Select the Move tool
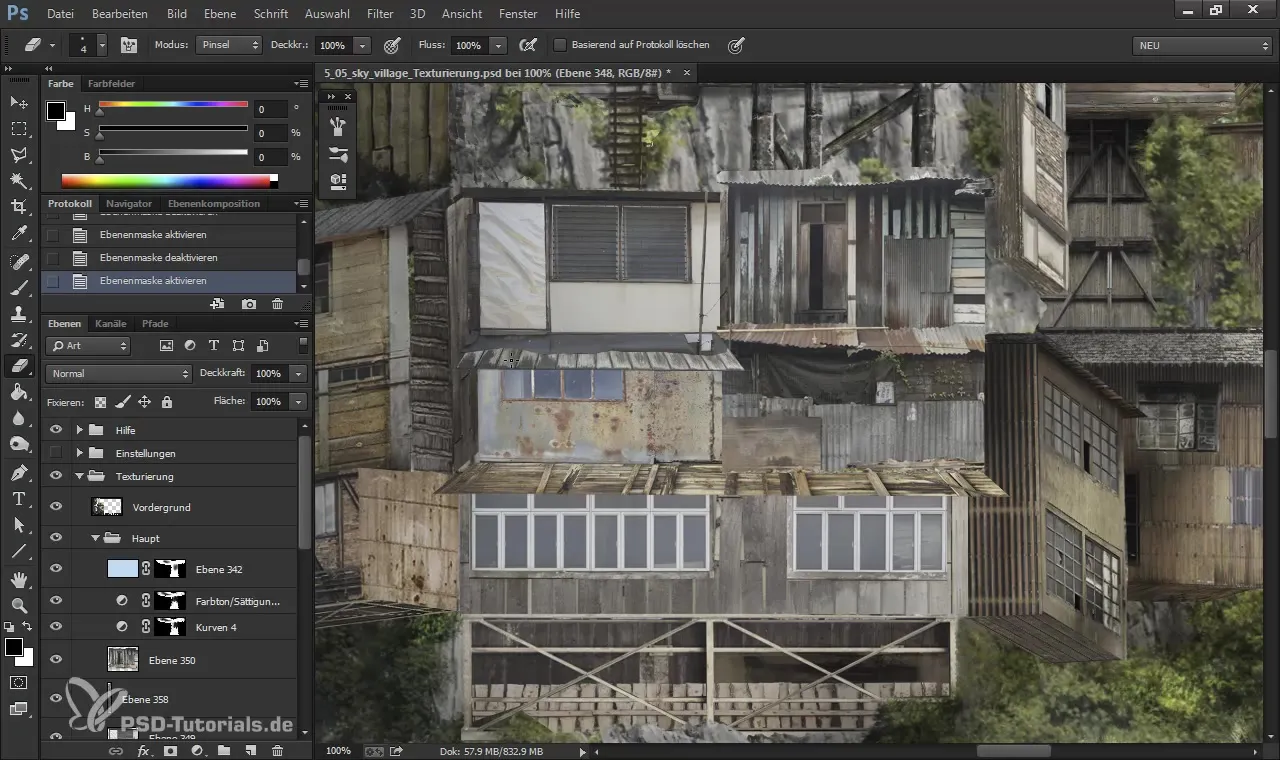The image size is (1280, 760). coord(19,103)
